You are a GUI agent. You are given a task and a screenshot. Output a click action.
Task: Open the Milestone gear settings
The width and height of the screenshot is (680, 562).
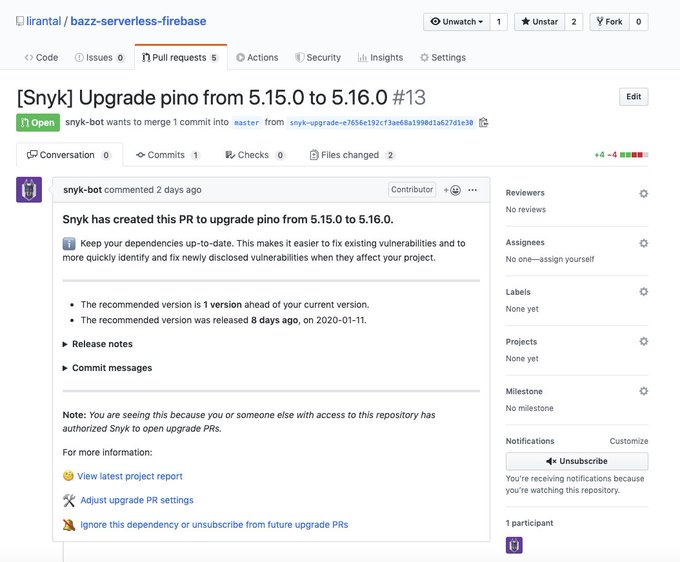(x=644, y=391)
